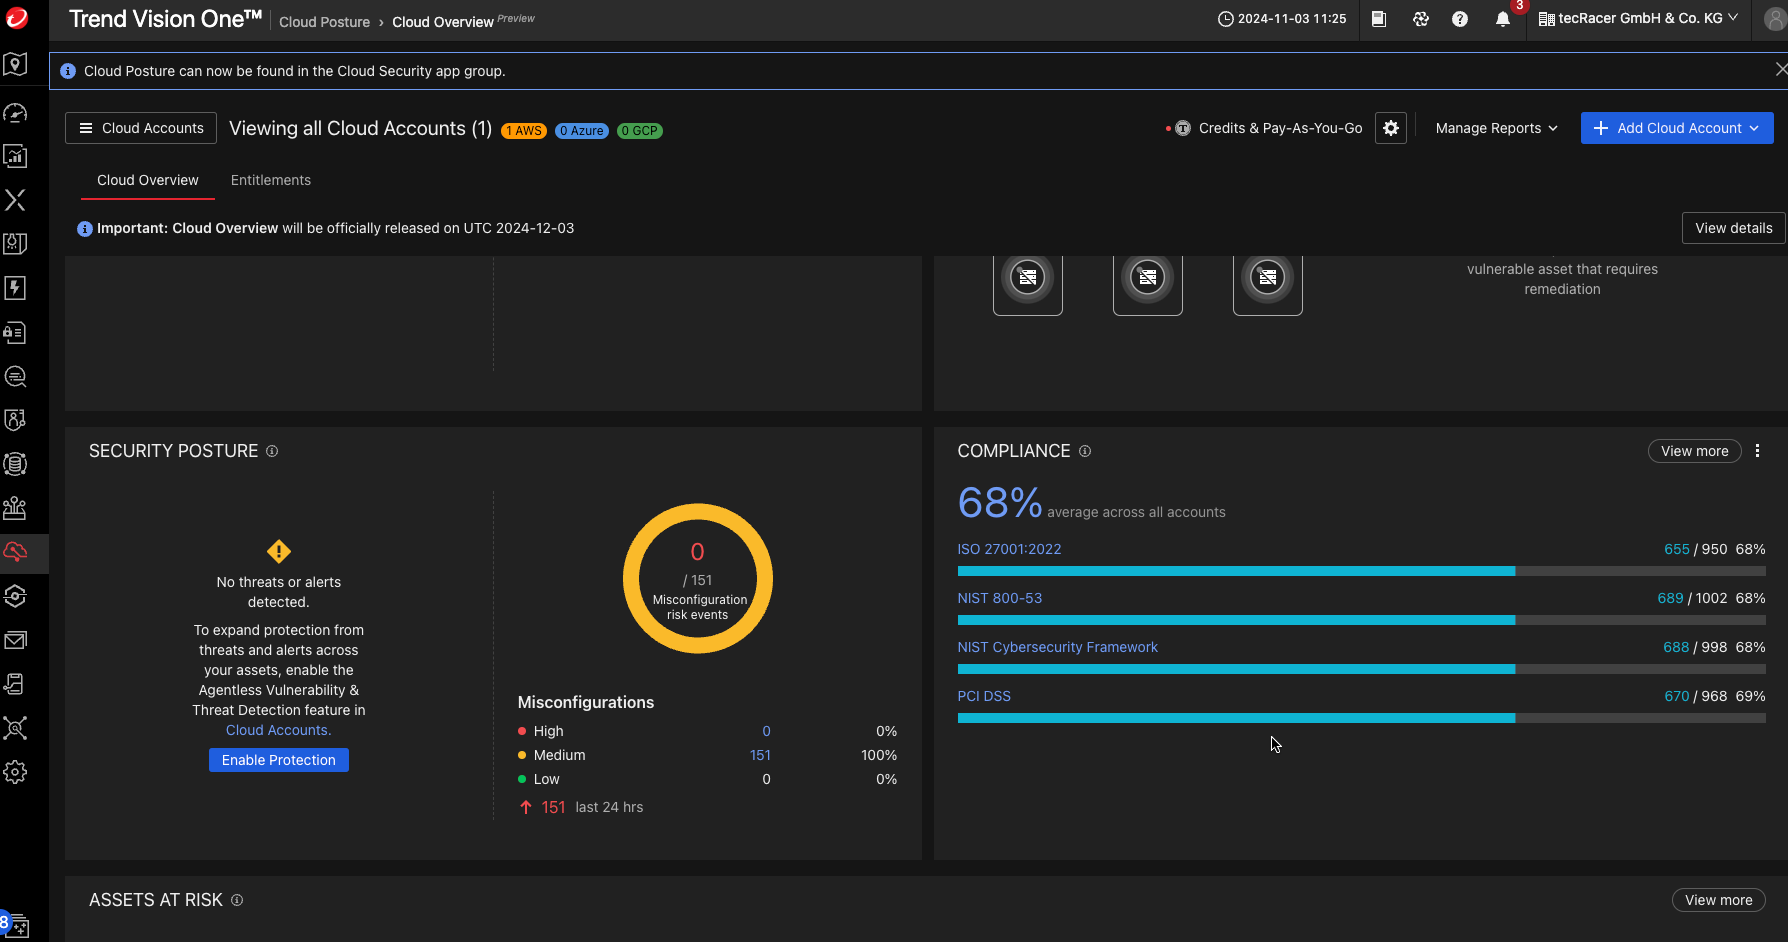Click the notification bell icon
The height and width of the screenshot is (942, 1788).
click(1502, 19)
